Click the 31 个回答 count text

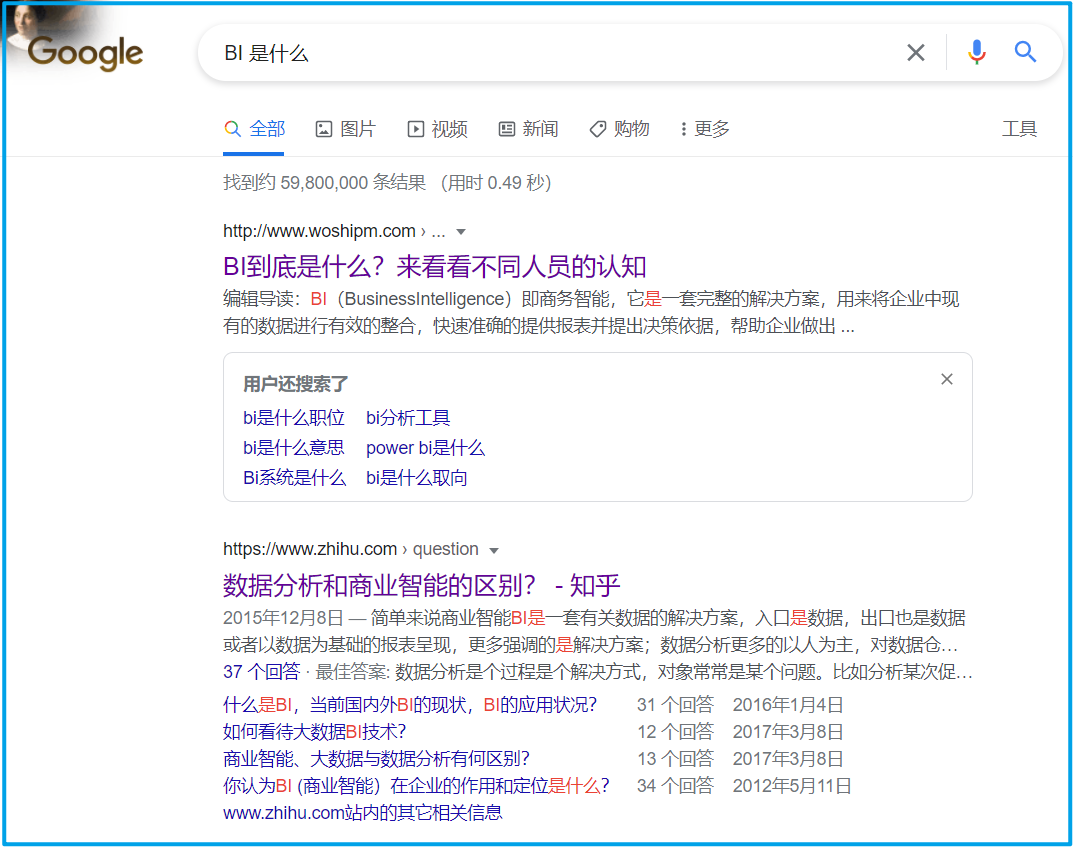[x=675, y=704]
